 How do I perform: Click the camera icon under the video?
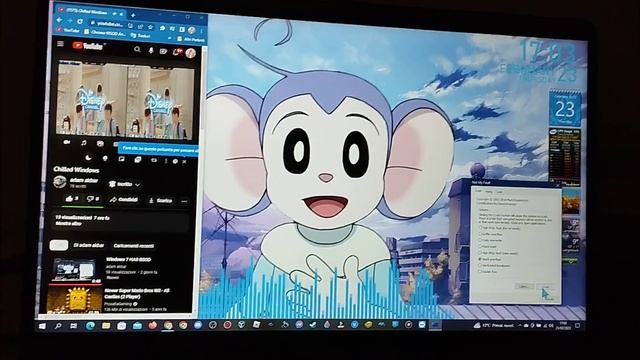tap(67, 142)
